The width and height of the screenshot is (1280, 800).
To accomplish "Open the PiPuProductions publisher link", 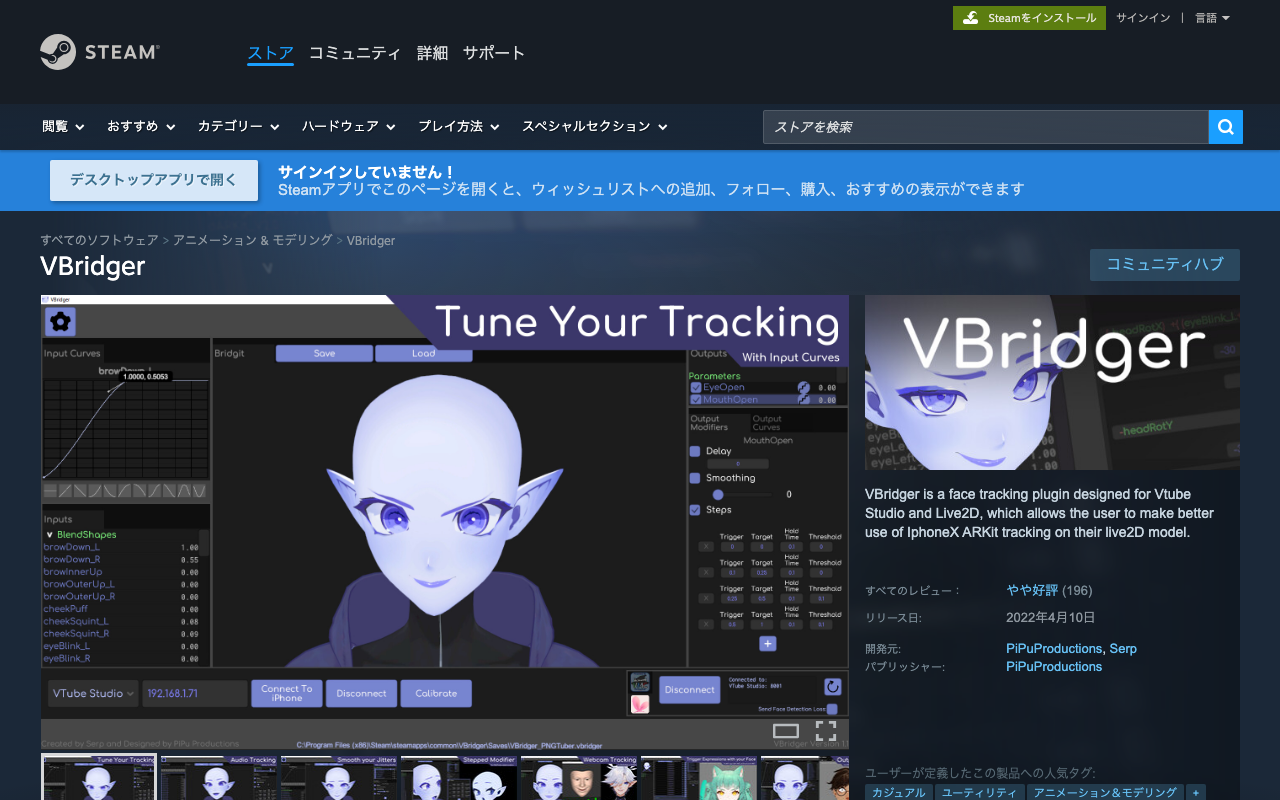I will (x=1054, y=667).
